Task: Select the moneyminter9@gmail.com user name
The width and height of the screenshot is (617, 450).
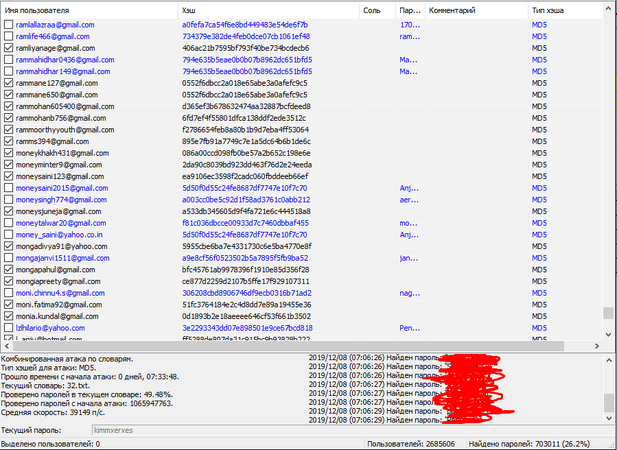Action: pos(59,165)
